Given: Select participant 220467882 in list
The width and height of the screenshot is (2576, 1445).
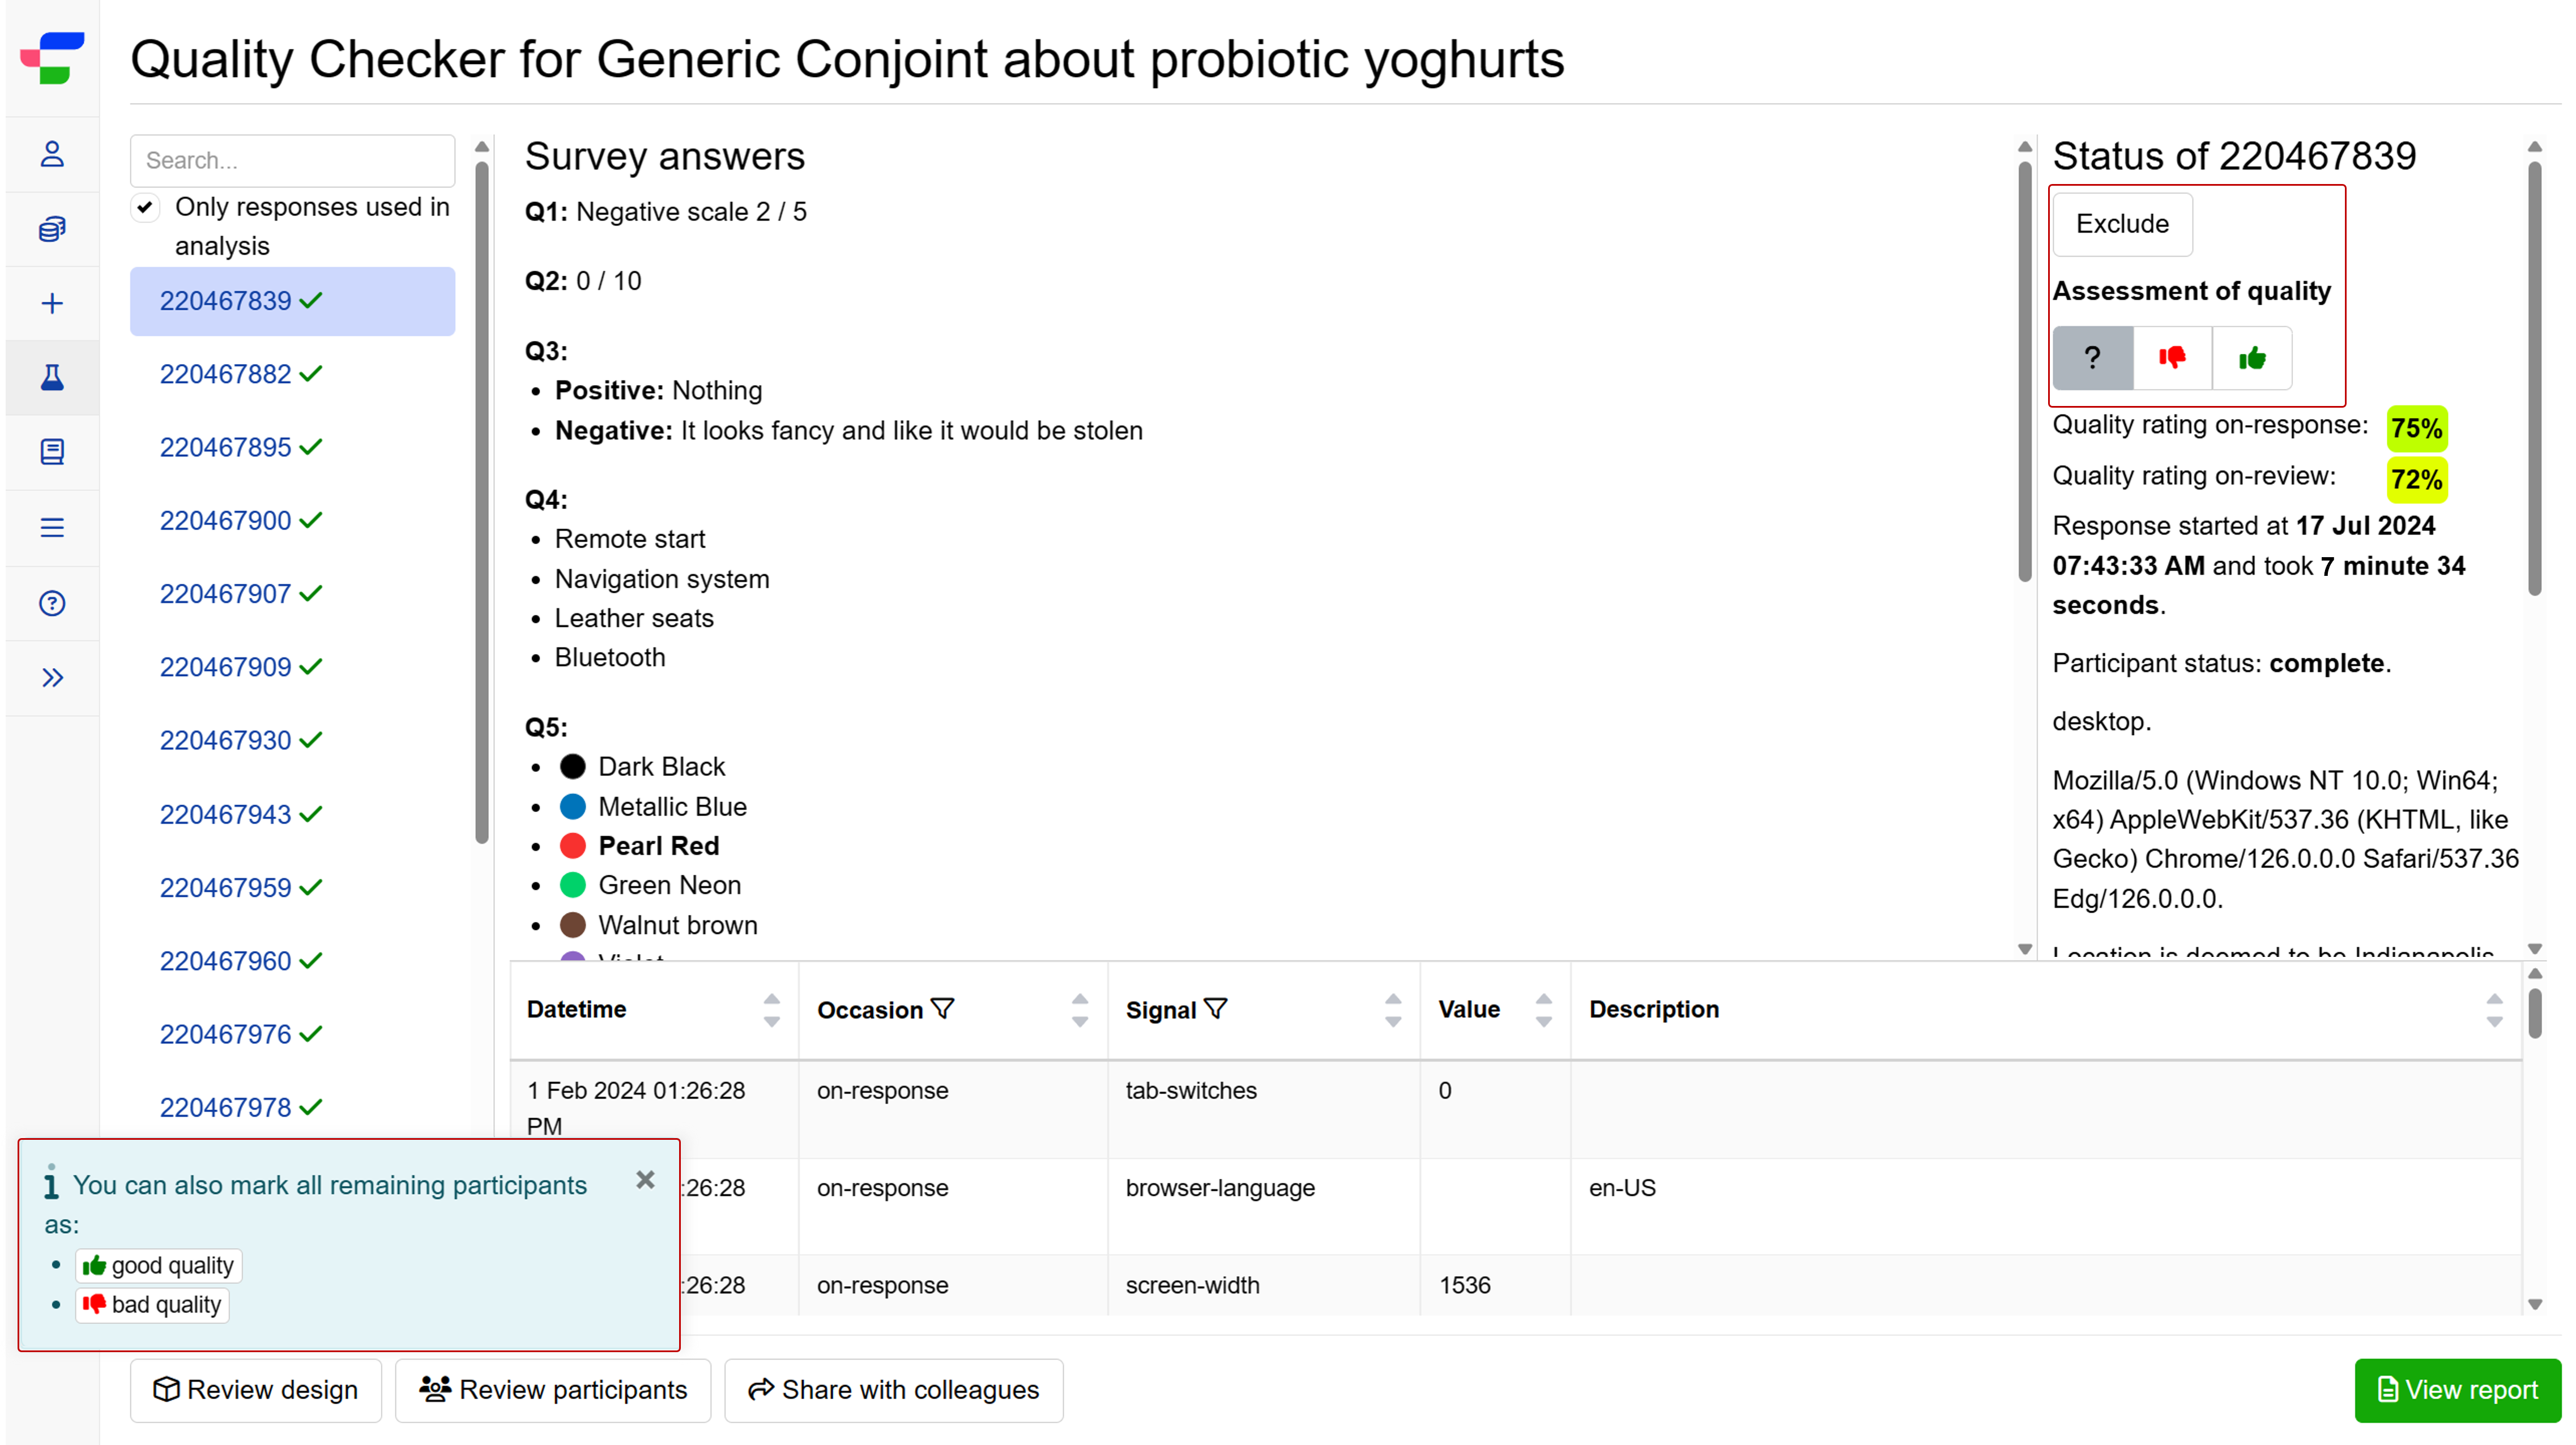Looking at the screenshot, I should (x=240, y=374).
